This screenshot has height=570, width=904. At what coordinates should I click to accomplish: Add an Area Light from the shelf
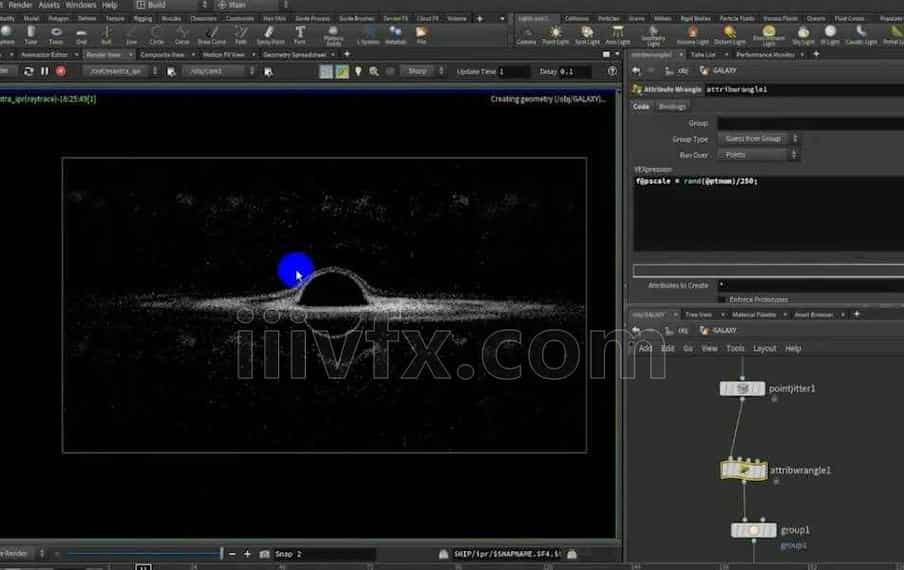click(617, 35)
